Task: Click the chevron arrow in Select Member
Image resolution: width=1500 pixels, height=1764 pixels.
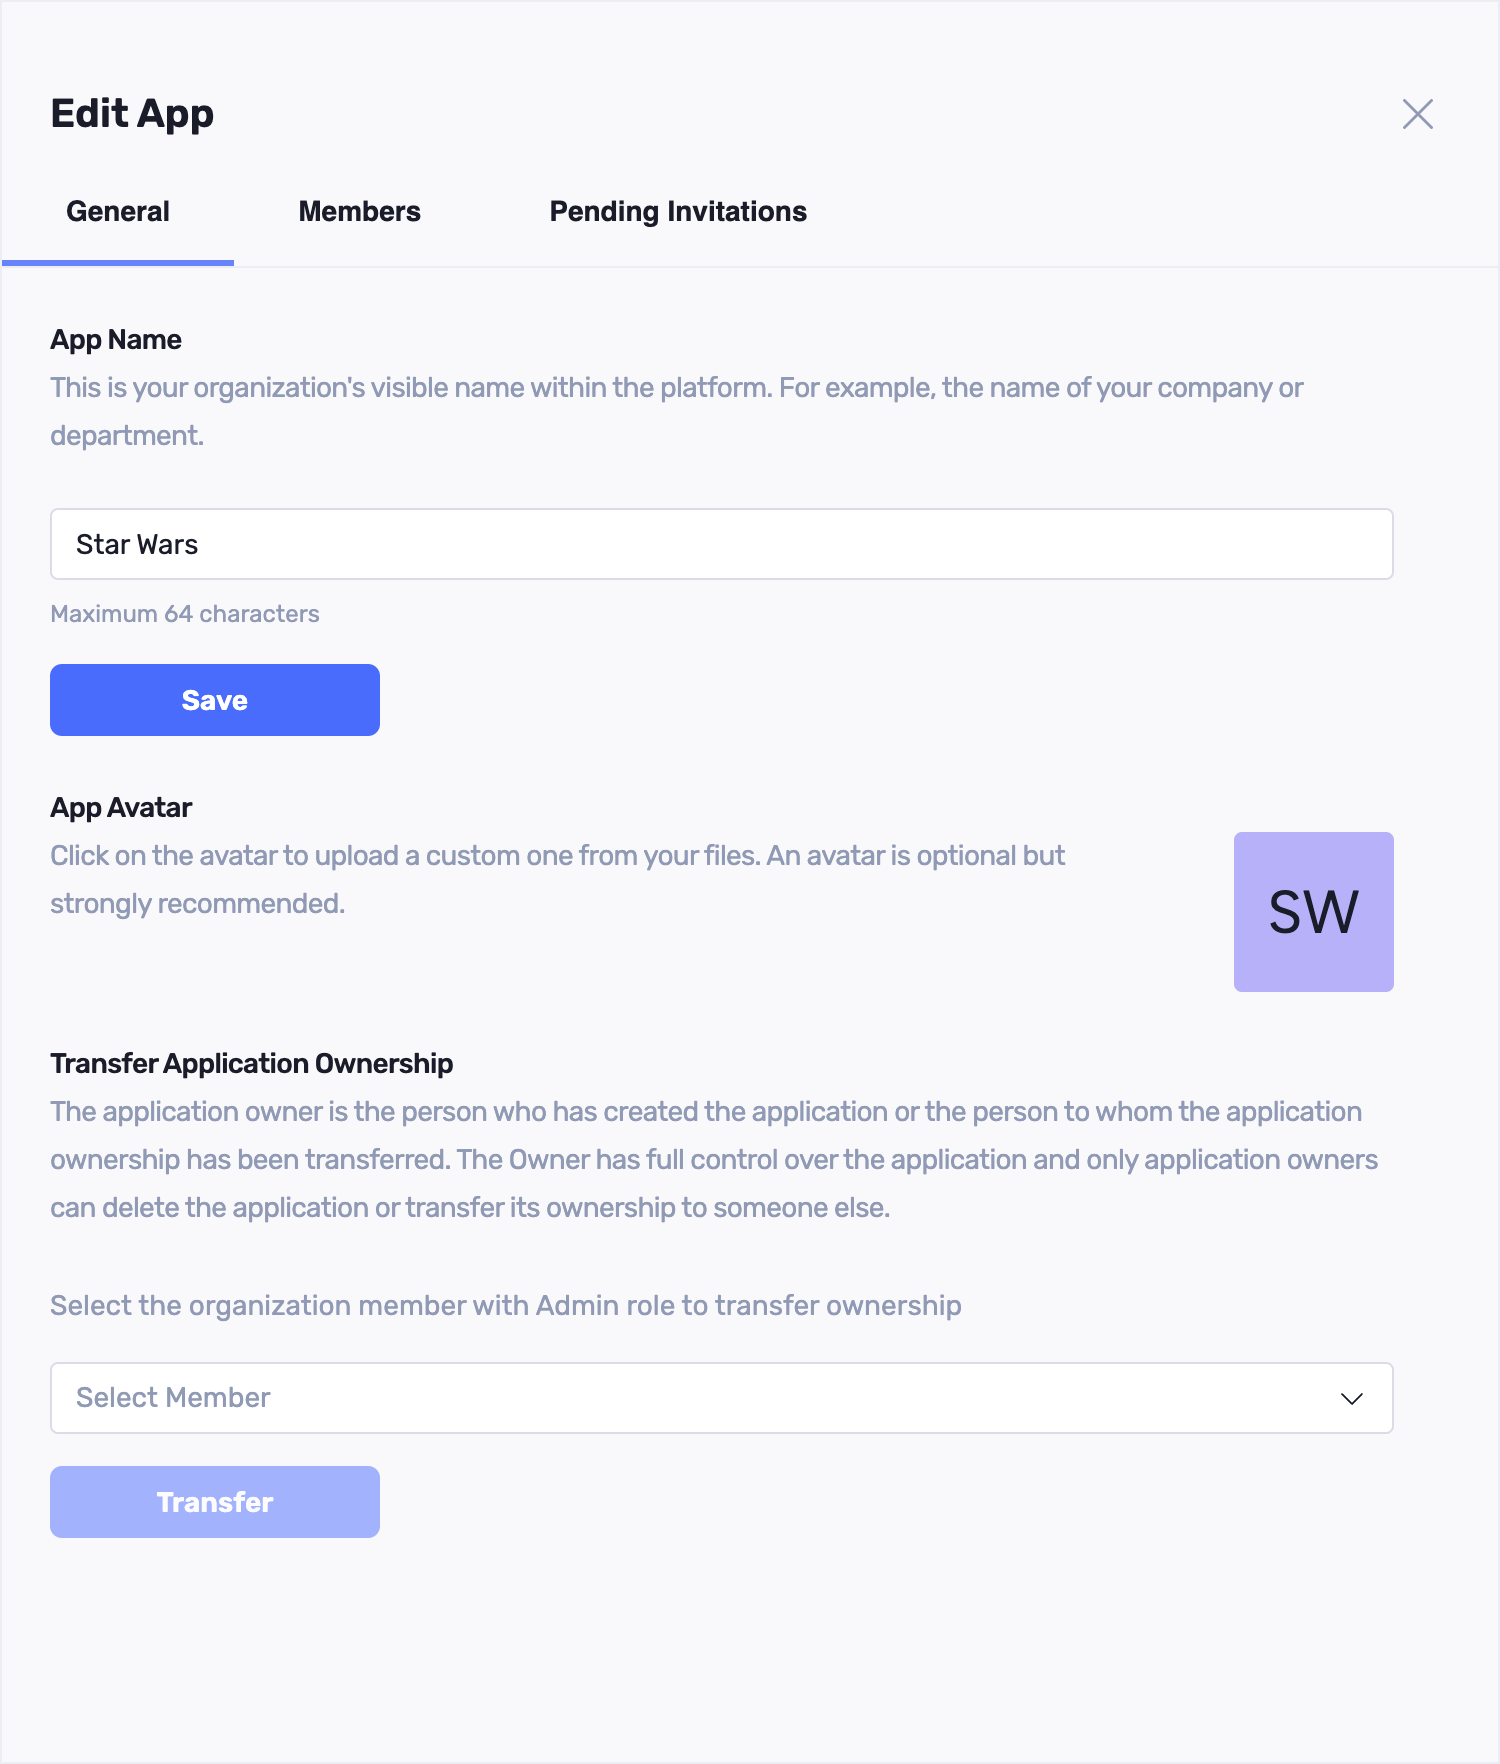Action: [1352, 1398]
